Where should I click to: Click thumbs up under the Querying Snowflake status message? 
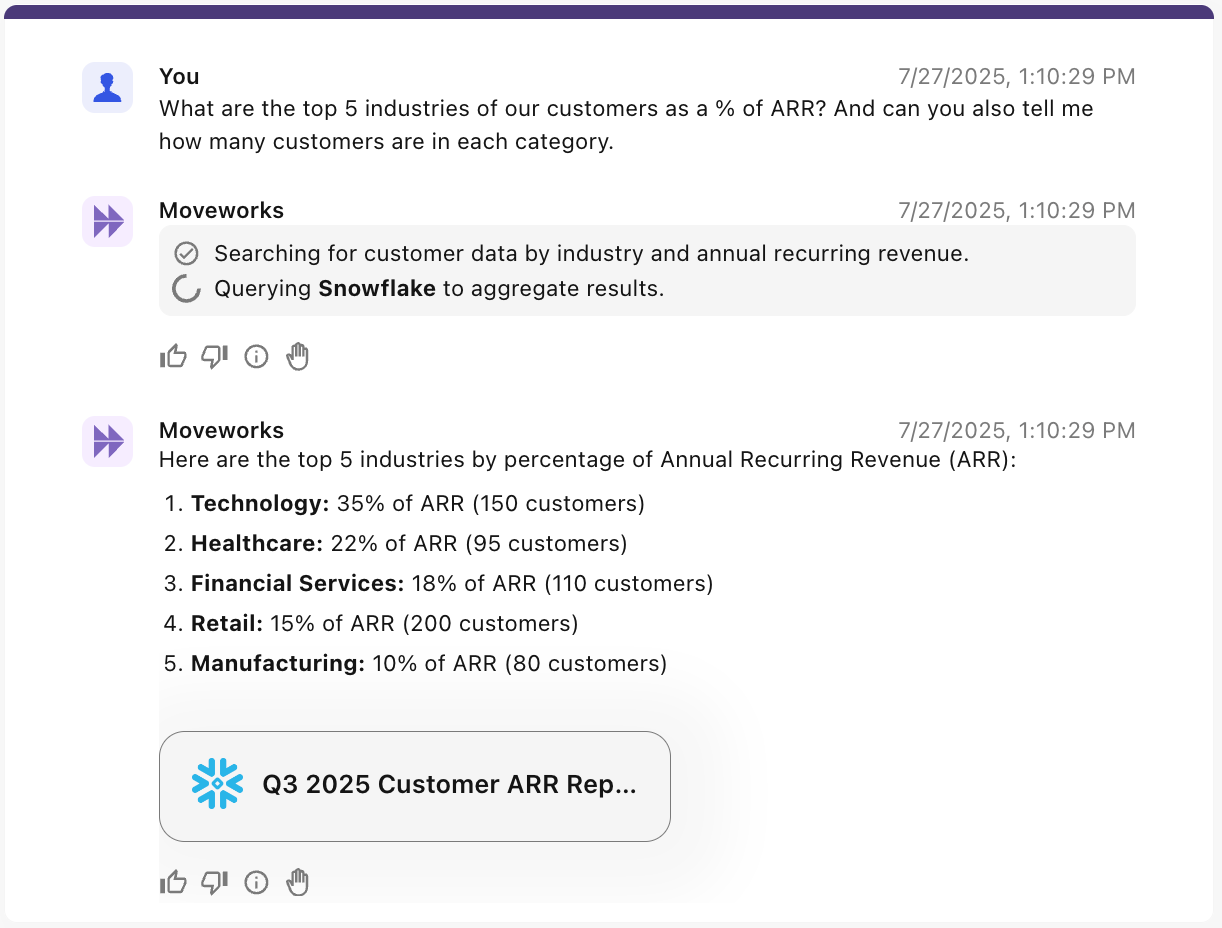[173, 357]
